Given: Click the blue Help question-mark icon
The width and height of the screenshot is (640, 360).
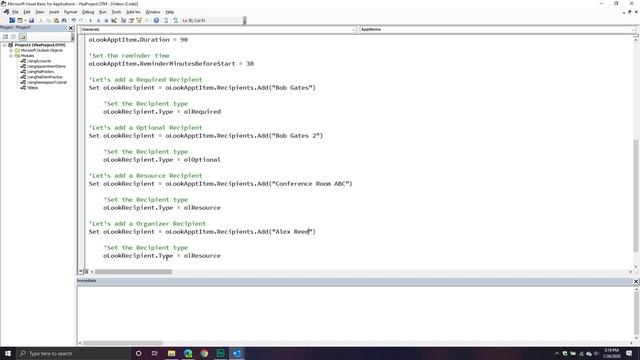Looking at the screenshot, I should coord(156,20).
